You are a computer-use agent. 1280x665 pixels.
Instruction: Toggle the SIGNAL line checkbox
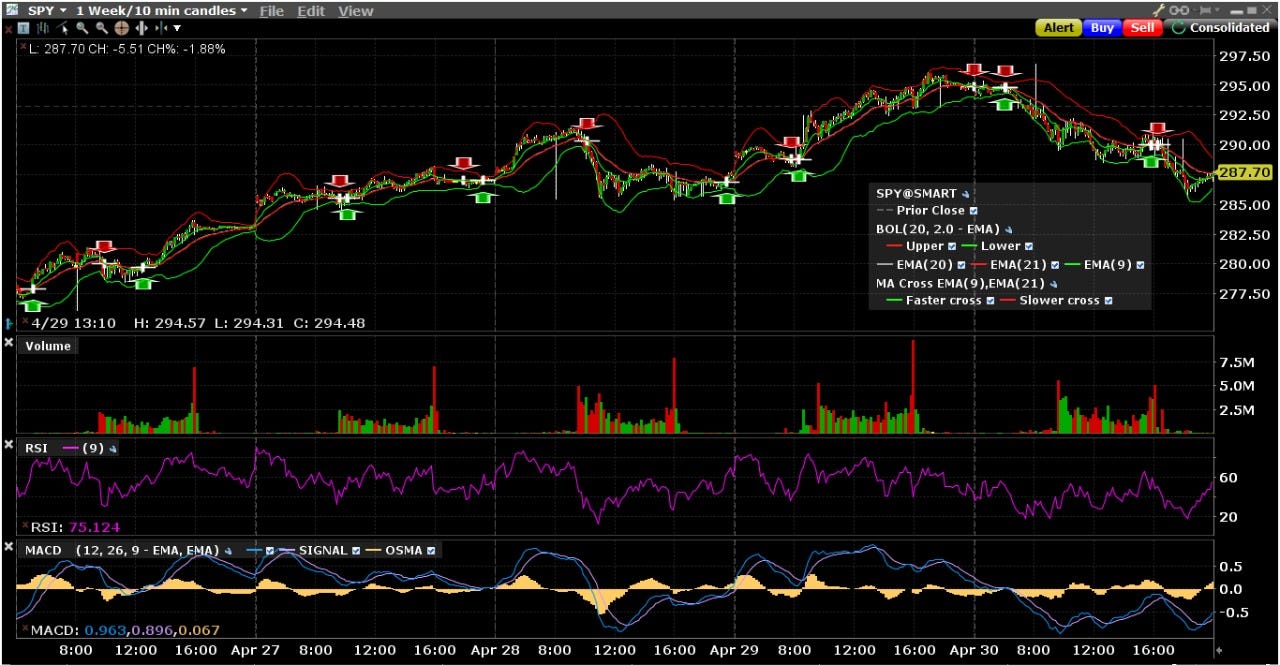tap(355, 551)
